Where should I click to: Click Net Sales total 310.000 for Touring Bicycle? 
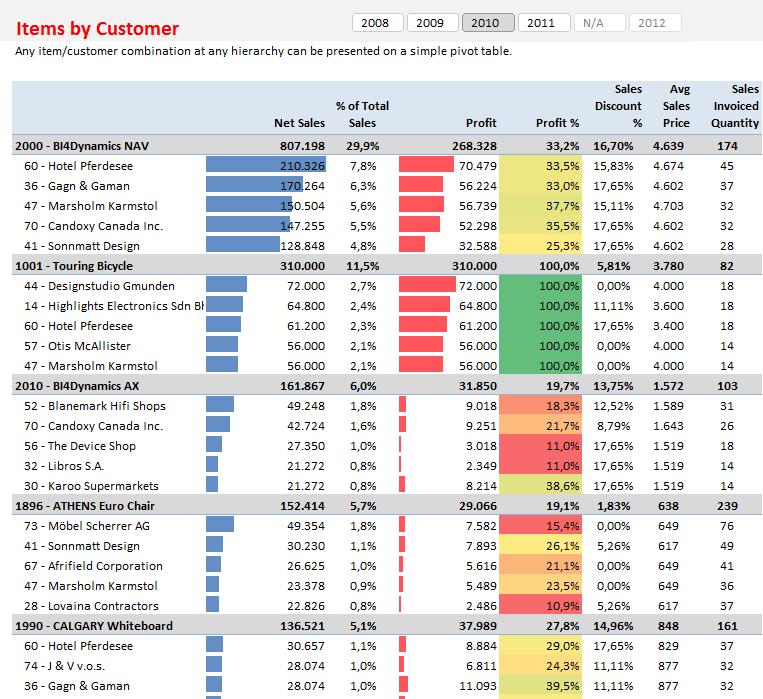pyautogui.click(x=302, y=266)
